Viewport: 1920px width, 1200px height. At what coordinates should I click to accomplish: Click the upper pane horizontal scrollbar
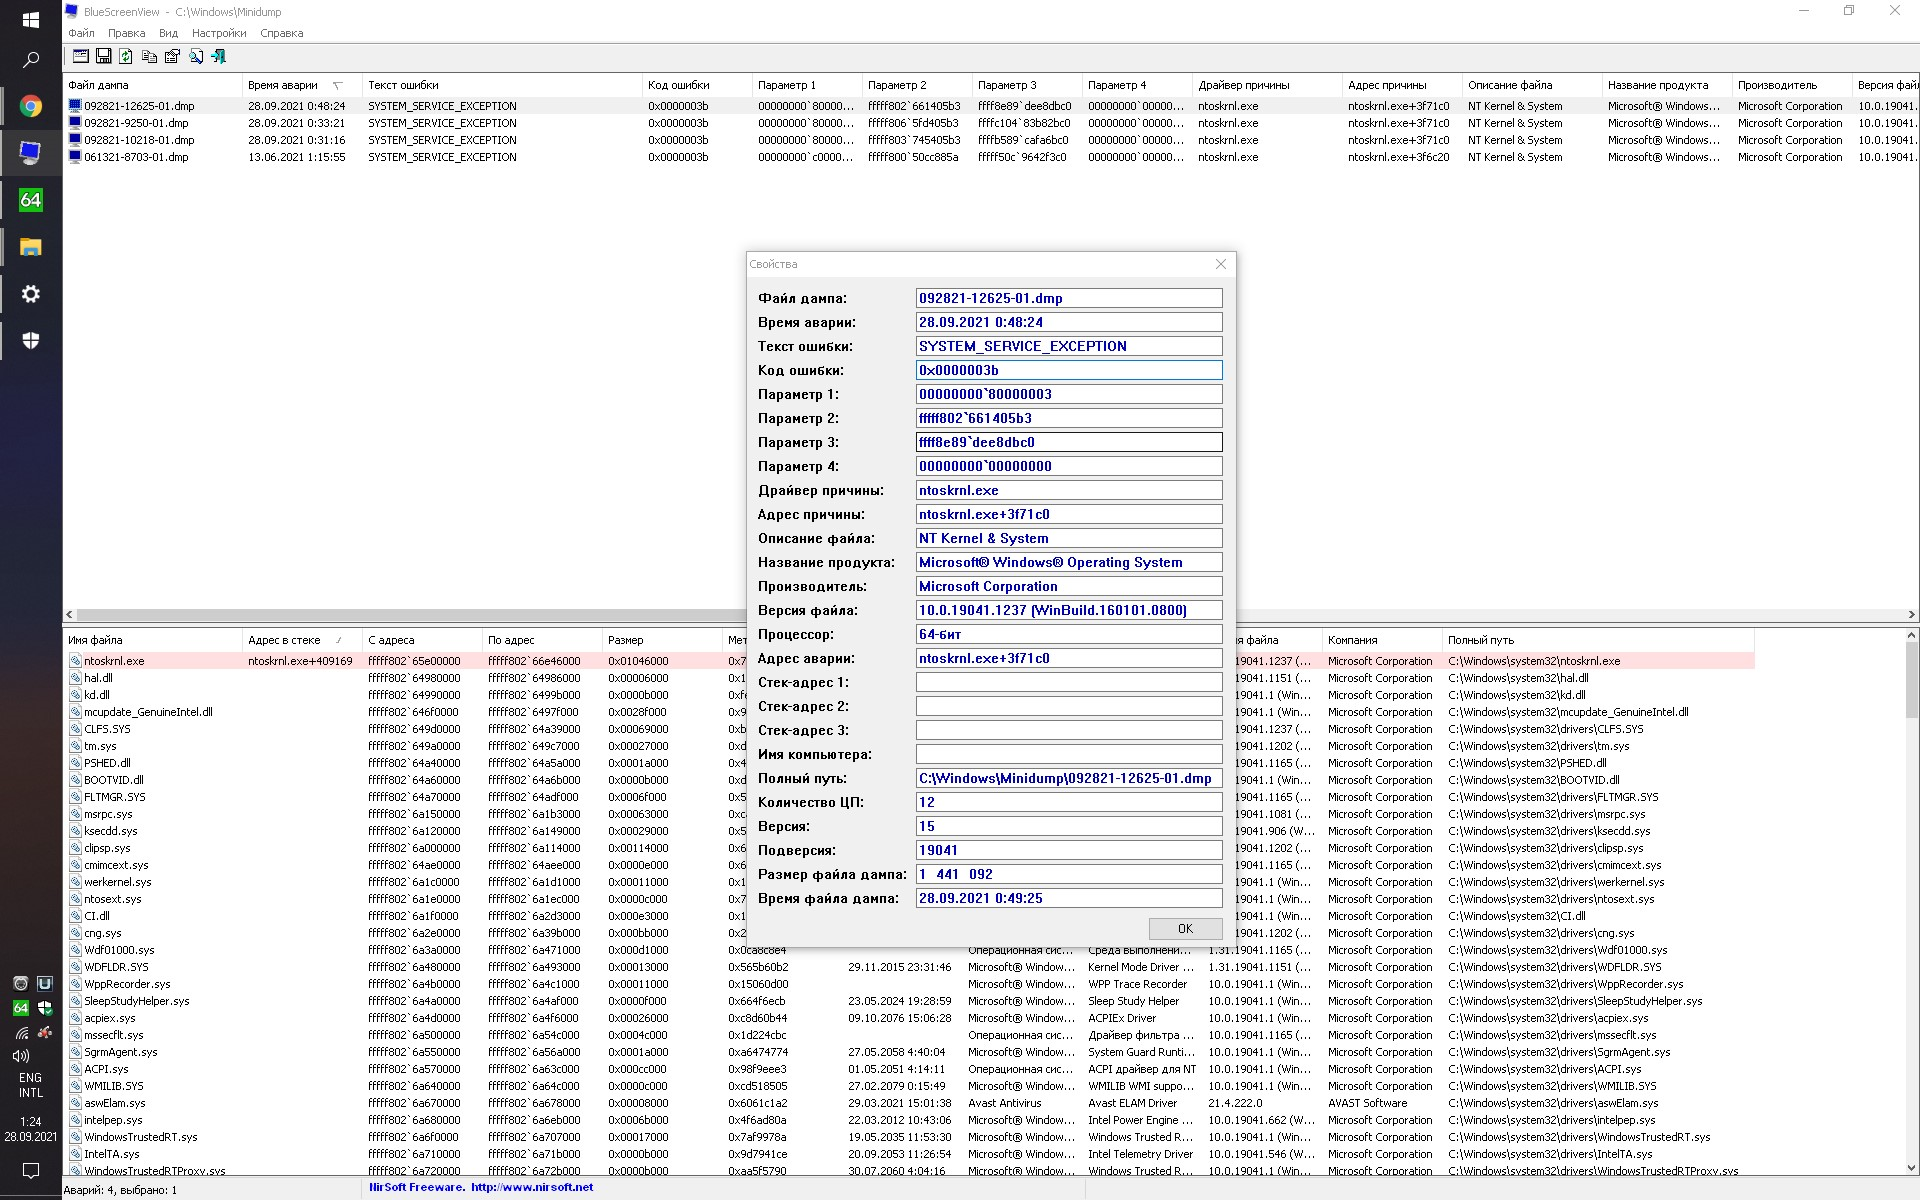(x=990, y=614)
